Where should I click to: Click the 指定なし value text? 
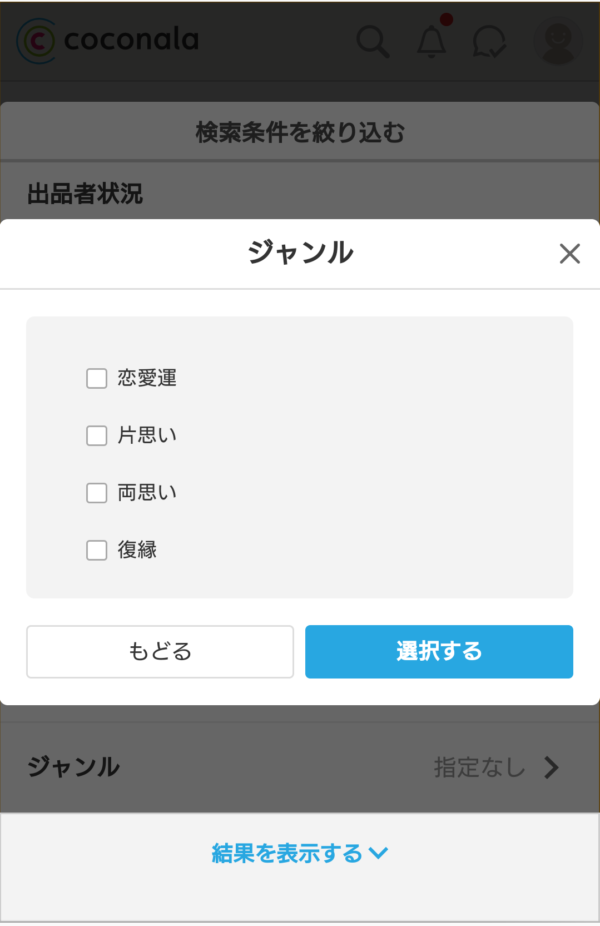pyautogui.click(x=479, y=768)
